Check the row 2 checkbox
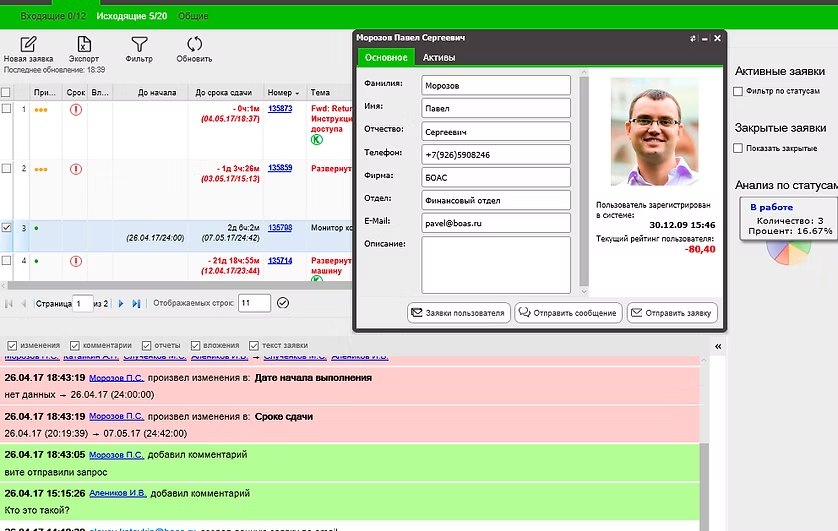This screenshot has width=838, height=531. click(x=6, y=168)
